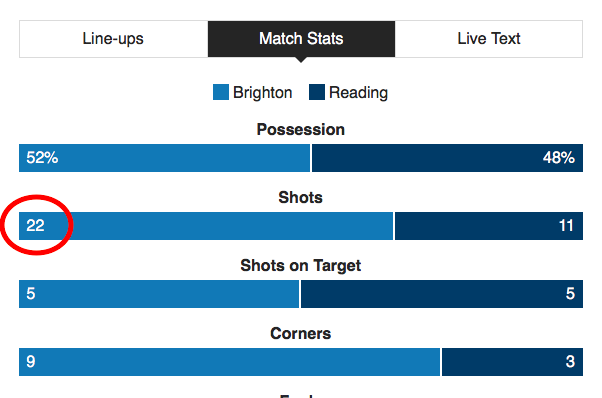Click Brighton's 52% possession bar
The width and height of the screenshot is (602, 398).
coord(164,158)
